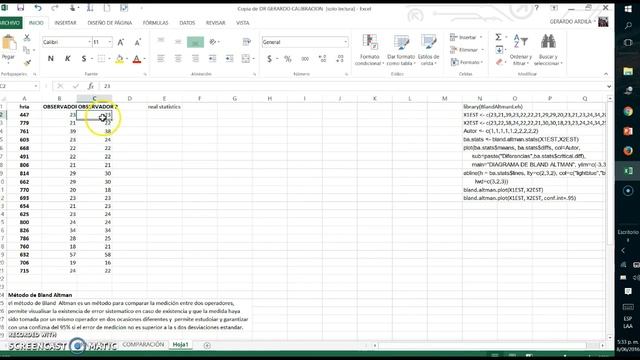Switch to DISEÑO DE PÁGINA tab
The width and height of the screenshot is (640, 360).
coord(109,23)
